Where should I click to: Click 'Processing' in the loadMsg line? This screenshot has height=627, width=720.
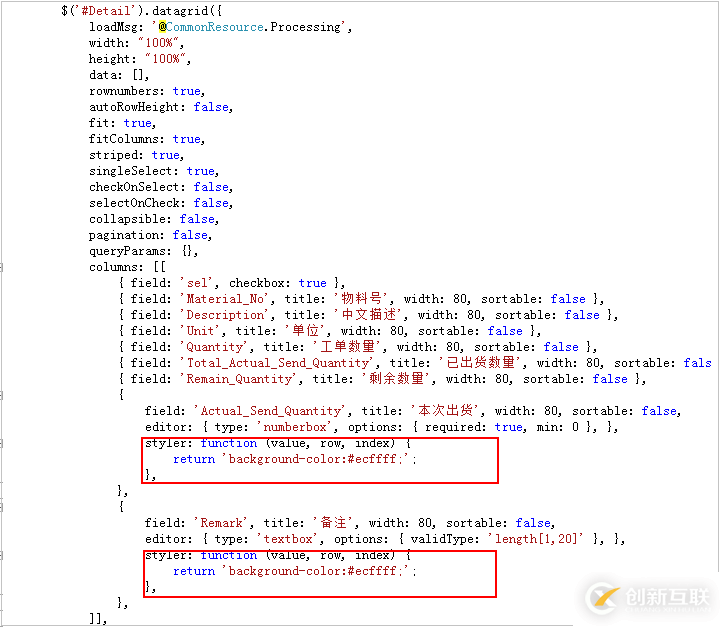coord(305,27)
